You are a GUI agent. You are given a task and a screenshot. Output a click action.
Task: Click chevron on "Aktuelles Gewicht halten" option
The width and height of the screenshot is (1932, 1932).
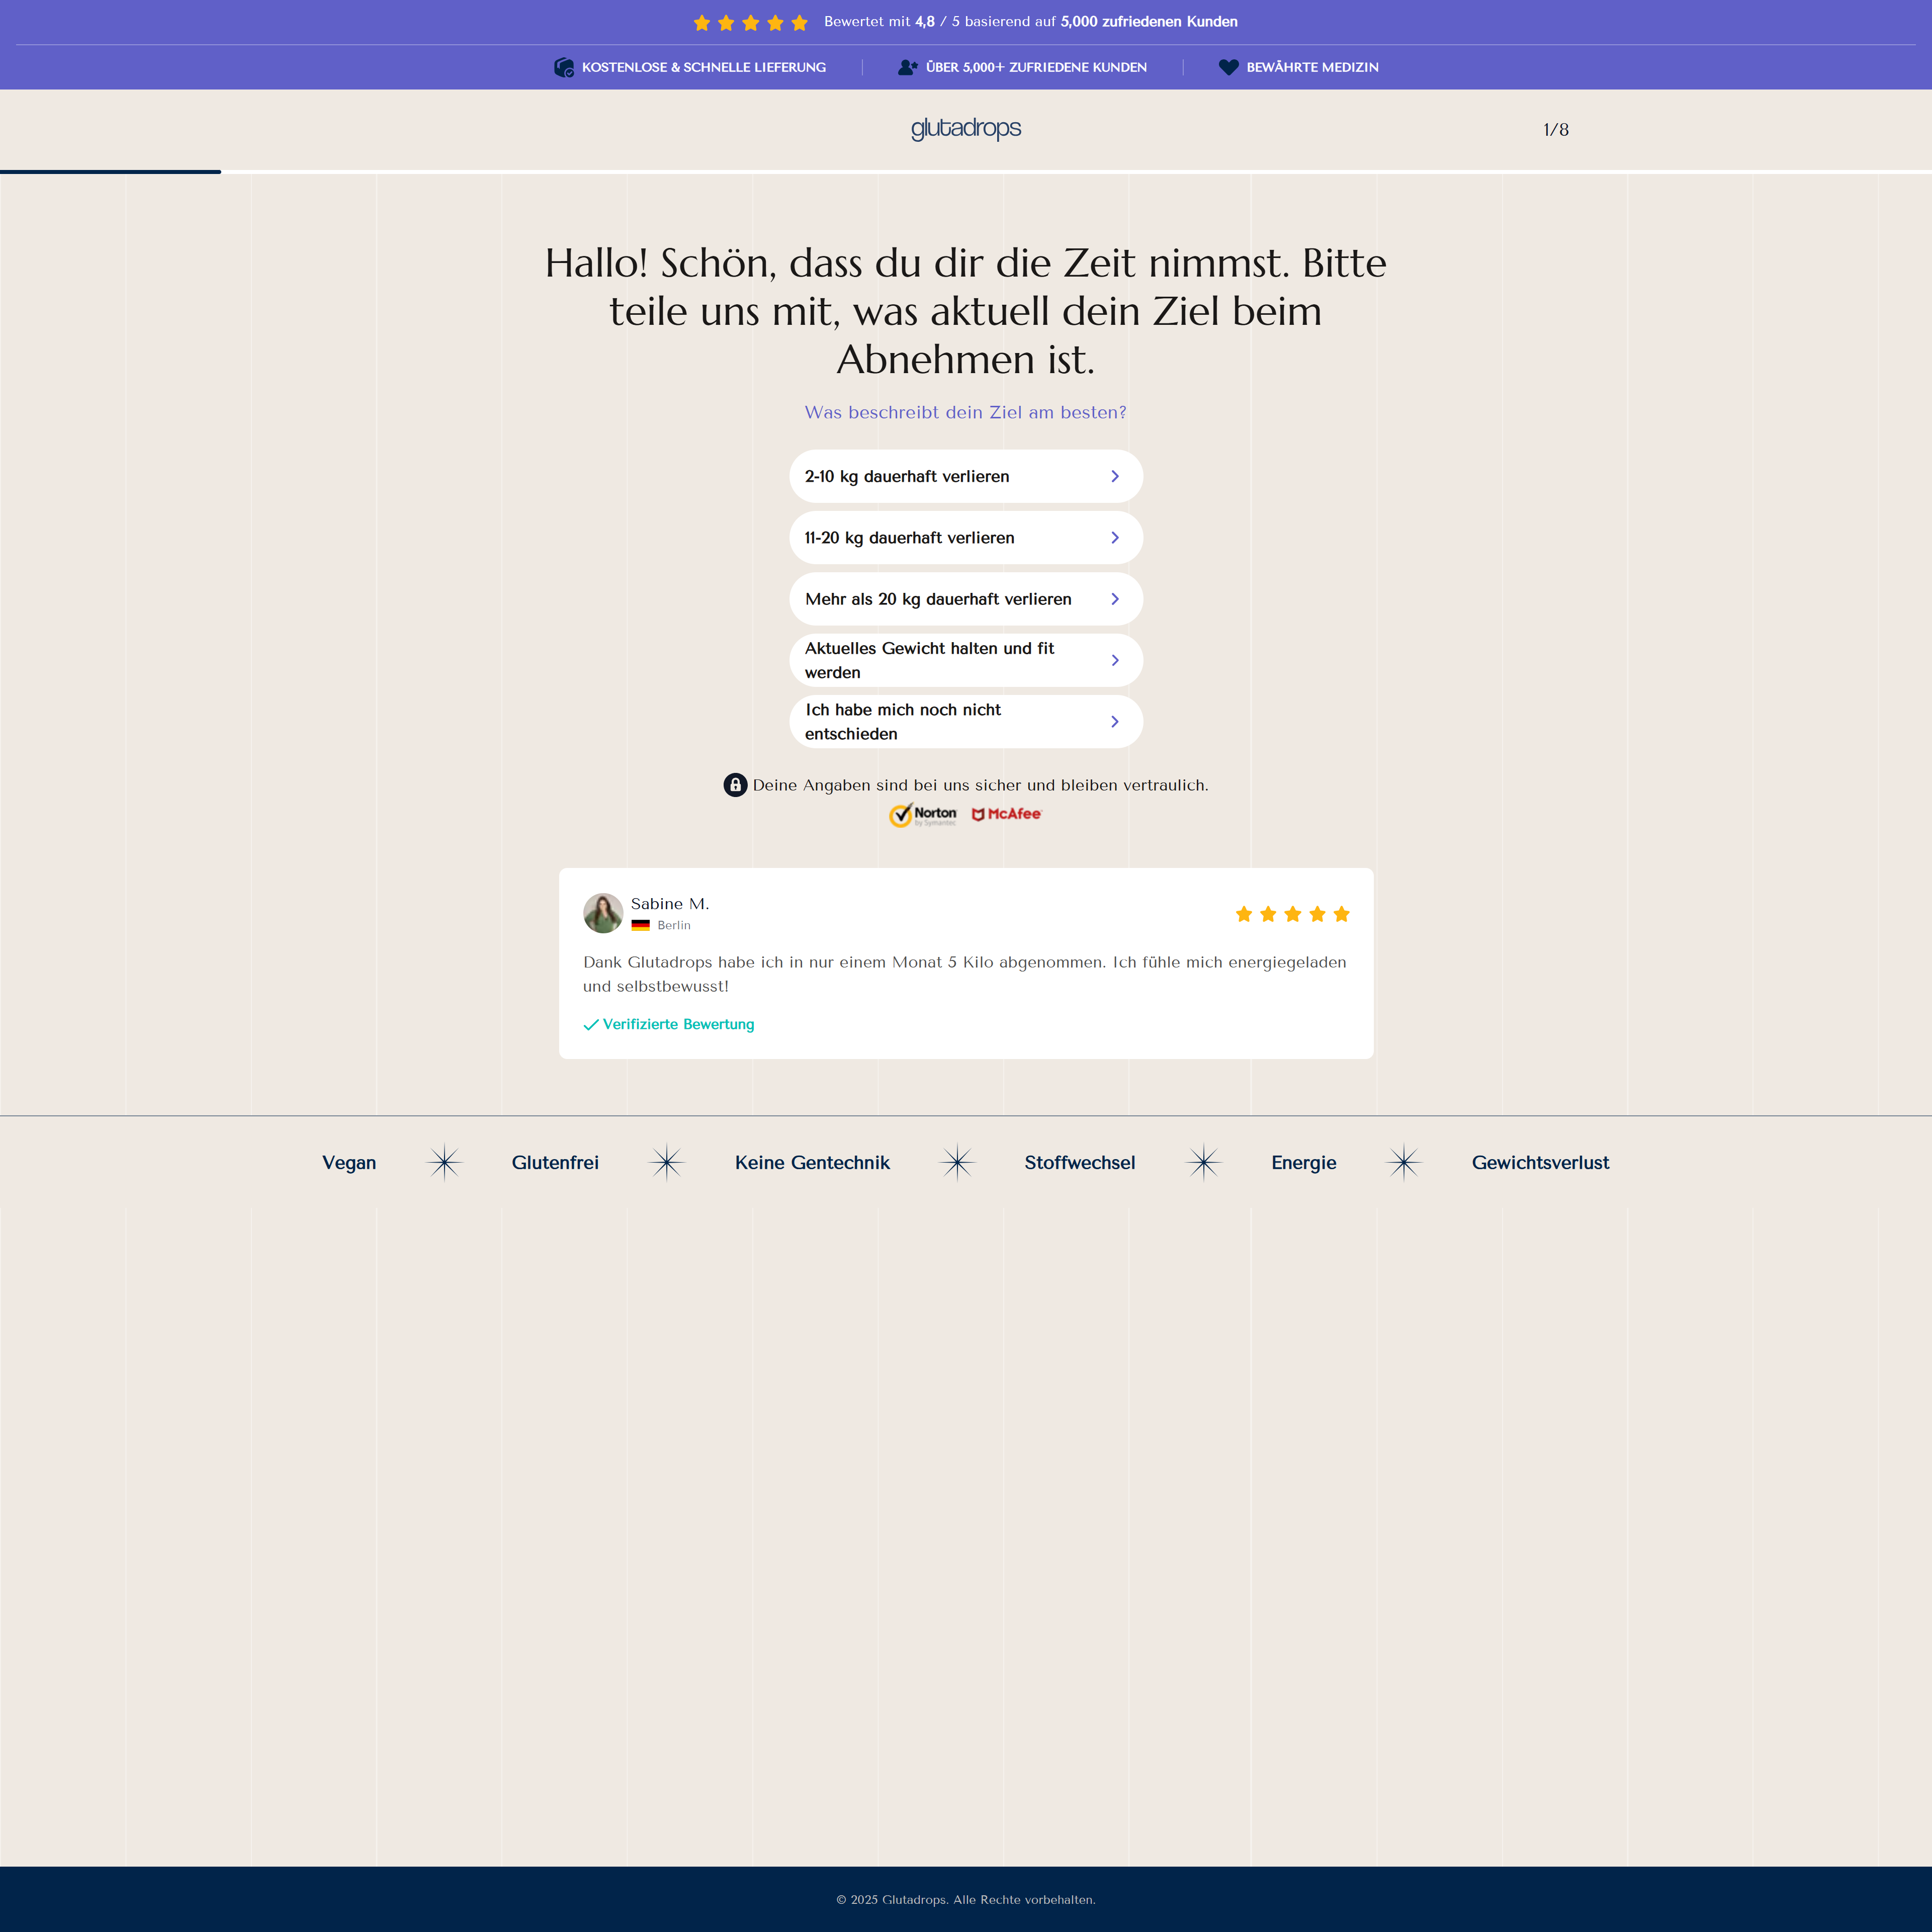pyautogui.click(x=1114, y=660)
